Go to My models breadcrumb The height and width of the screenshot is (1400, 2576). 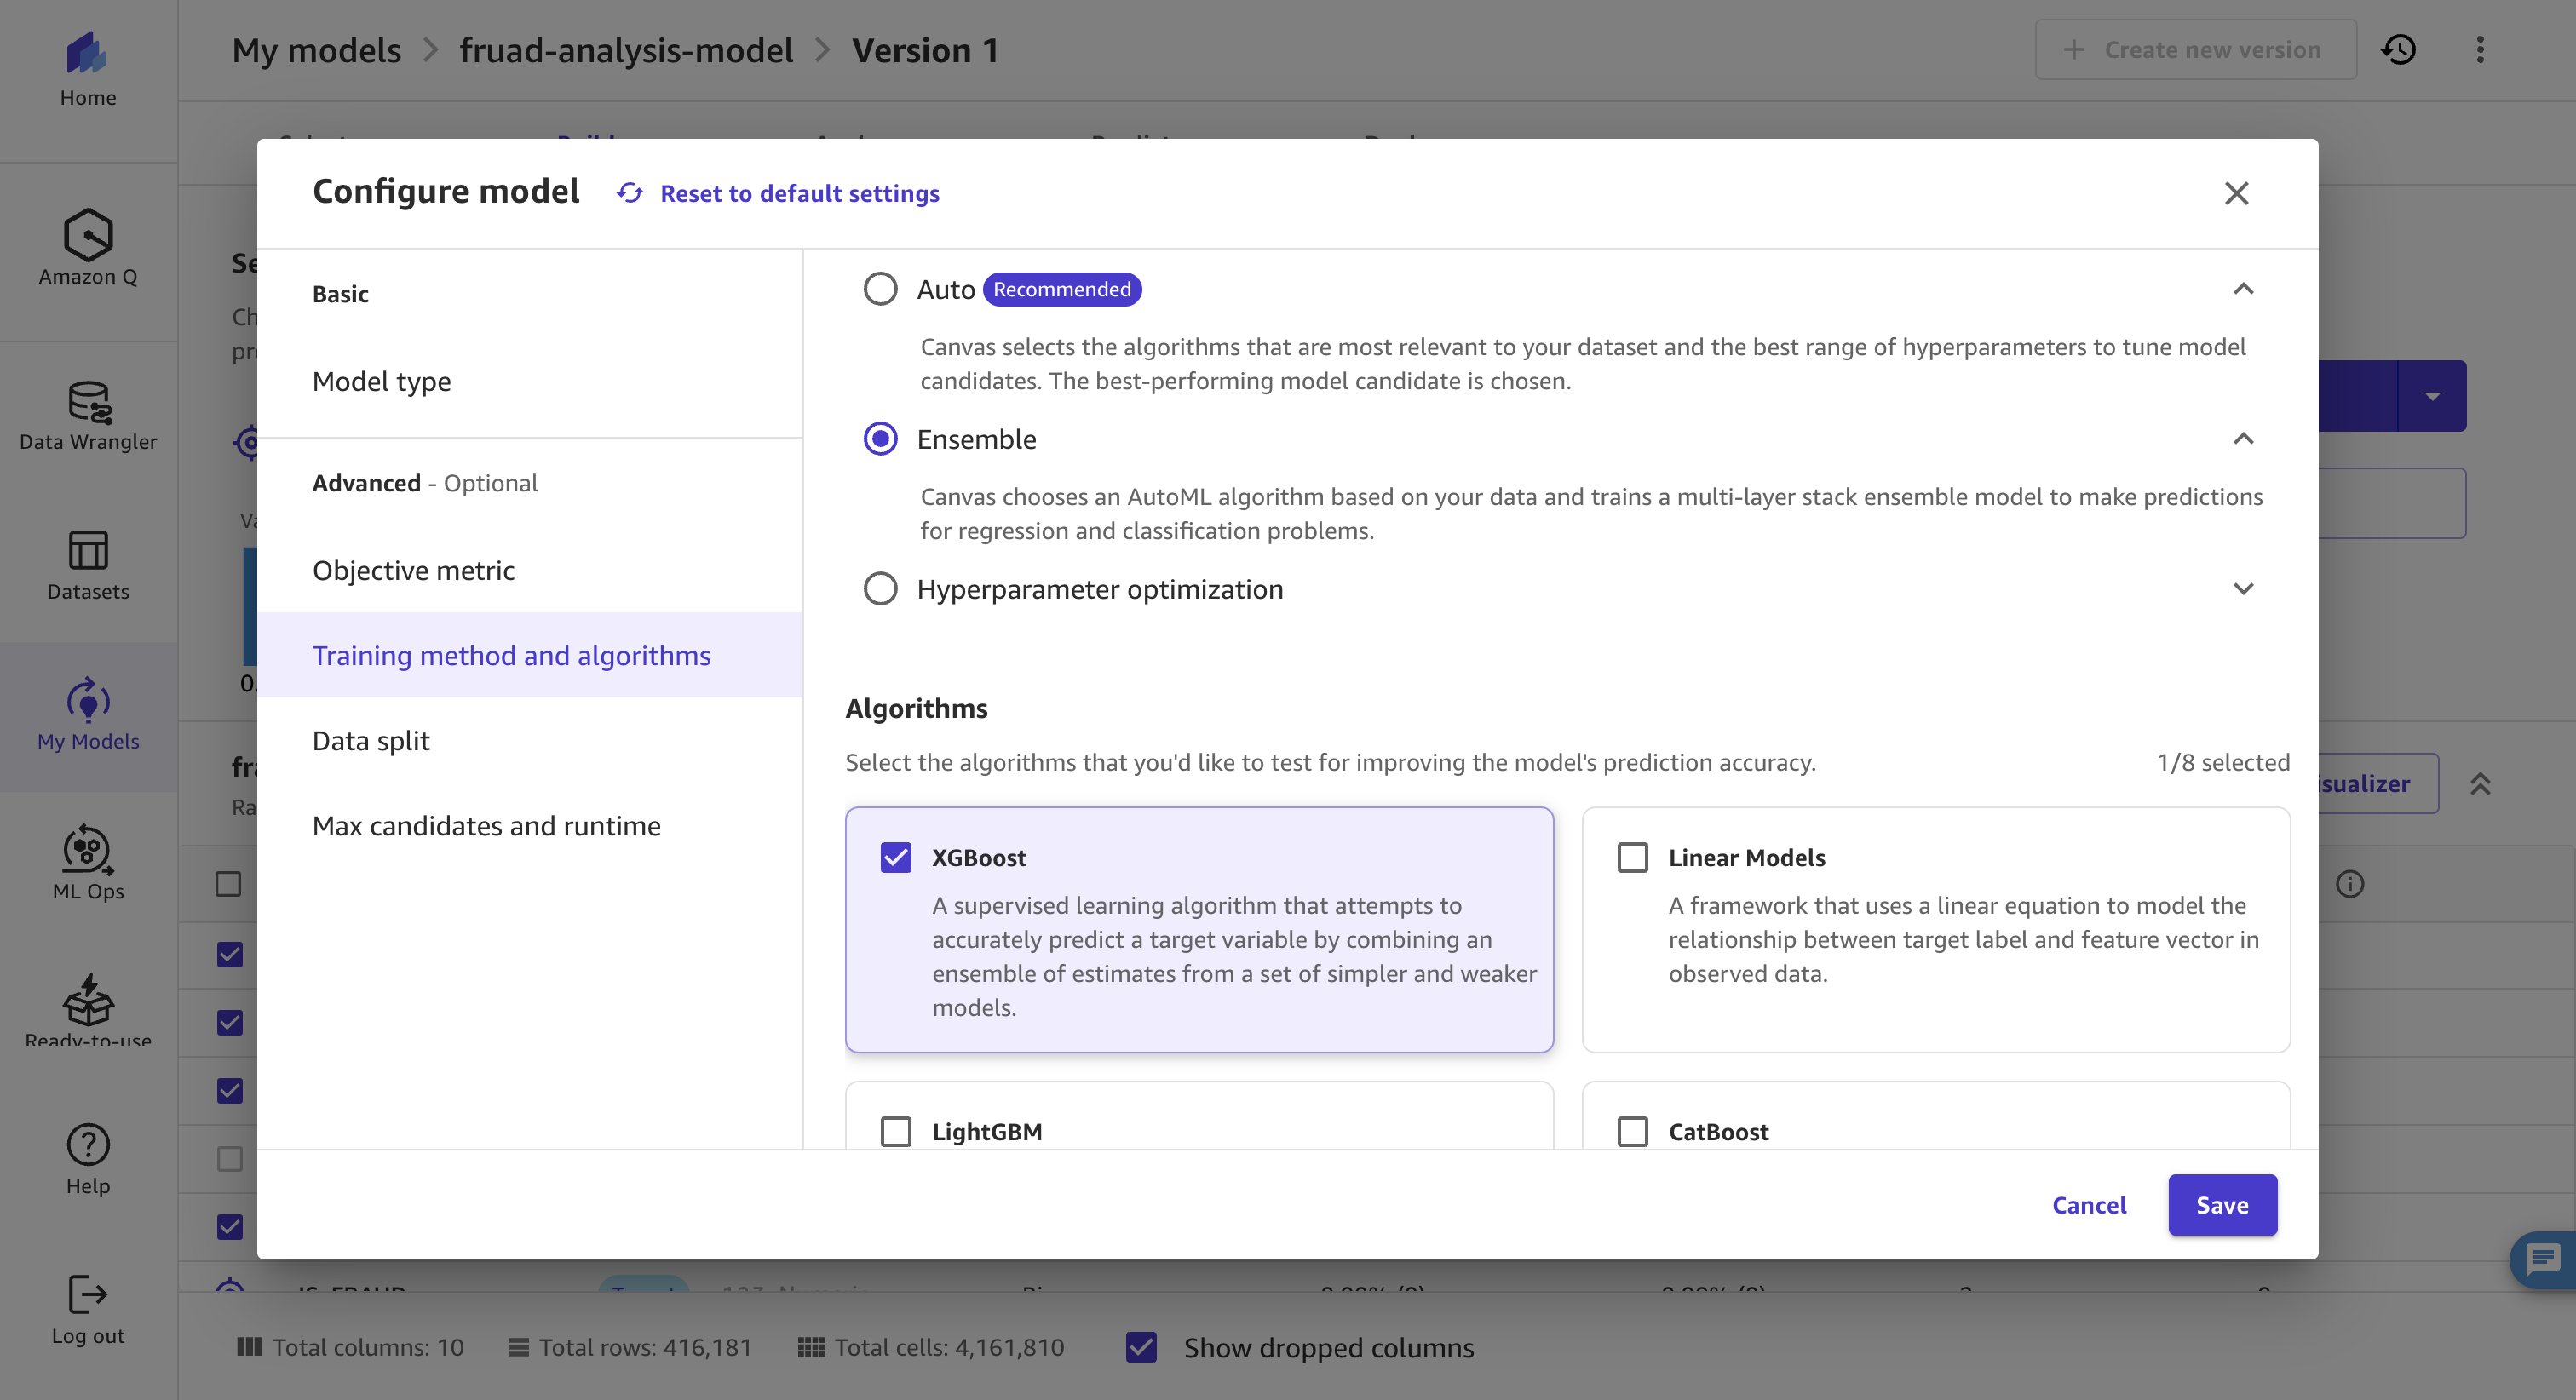coord(316,50)
